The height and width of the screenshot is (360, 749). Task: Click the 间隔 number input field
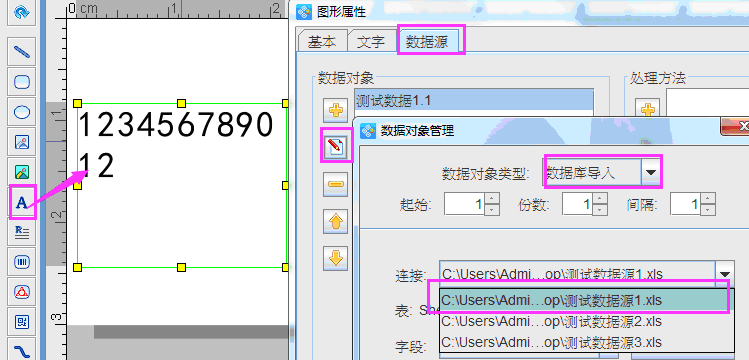coord(685,204)
